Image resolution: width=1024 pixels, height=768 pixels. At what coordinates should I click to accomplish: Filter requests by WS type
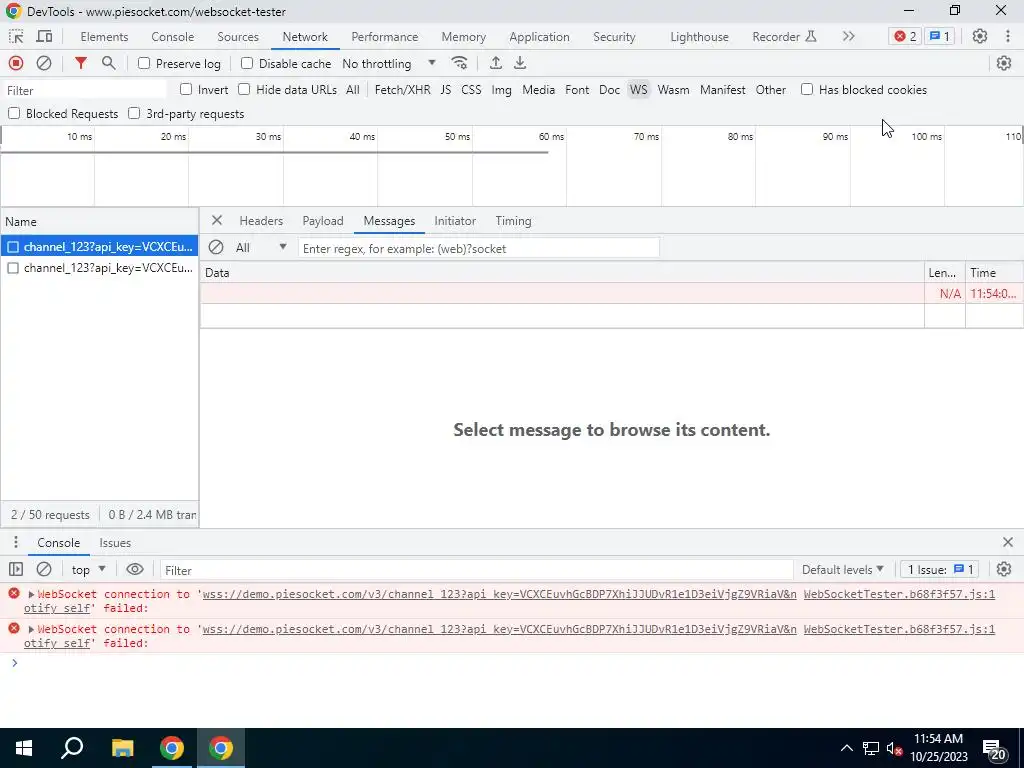639,89
